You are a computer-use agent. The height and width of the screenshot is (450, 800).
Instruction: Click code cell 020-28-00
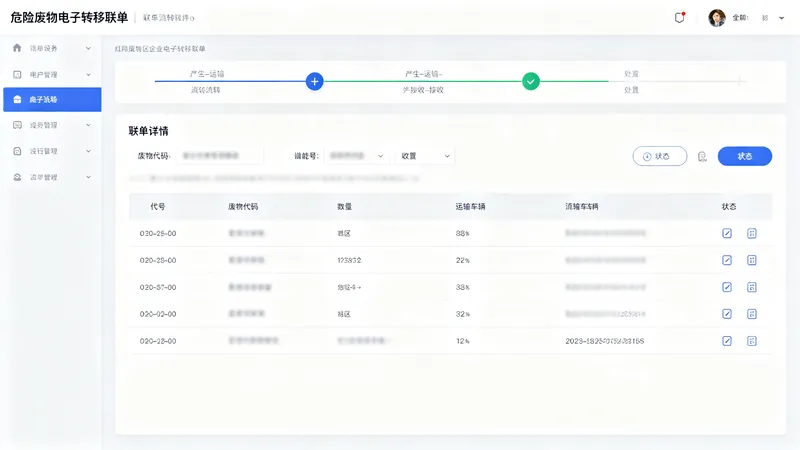[158, 260]
